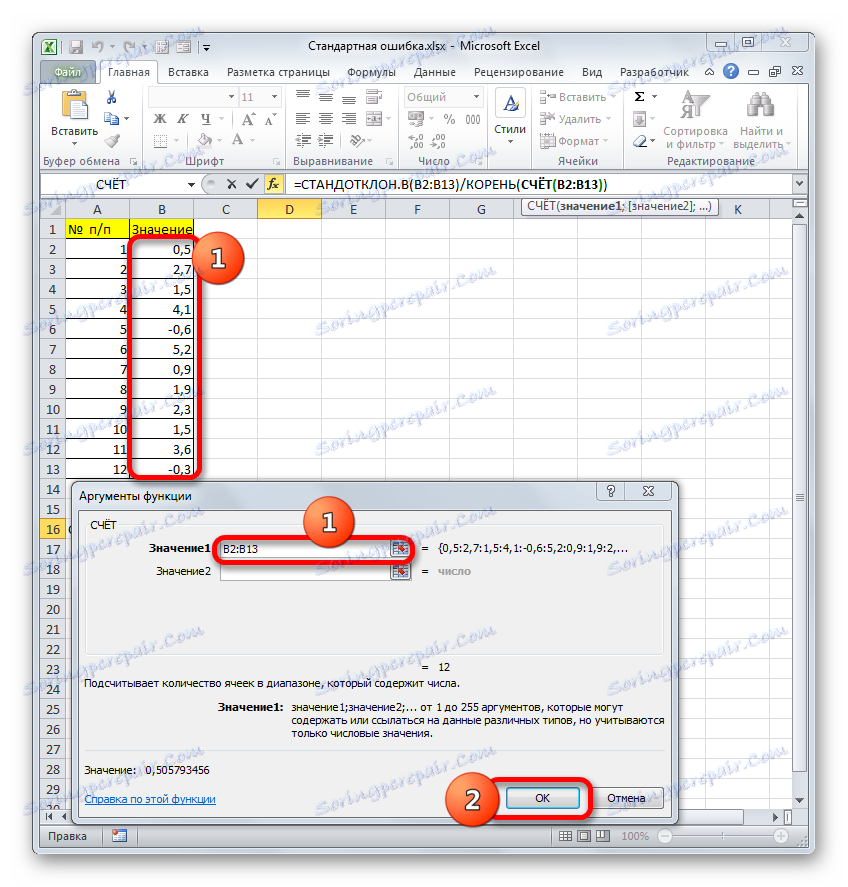Screen dimensions: 848x887
Task: Click the Insert Function fx icon
Action: 274,182
